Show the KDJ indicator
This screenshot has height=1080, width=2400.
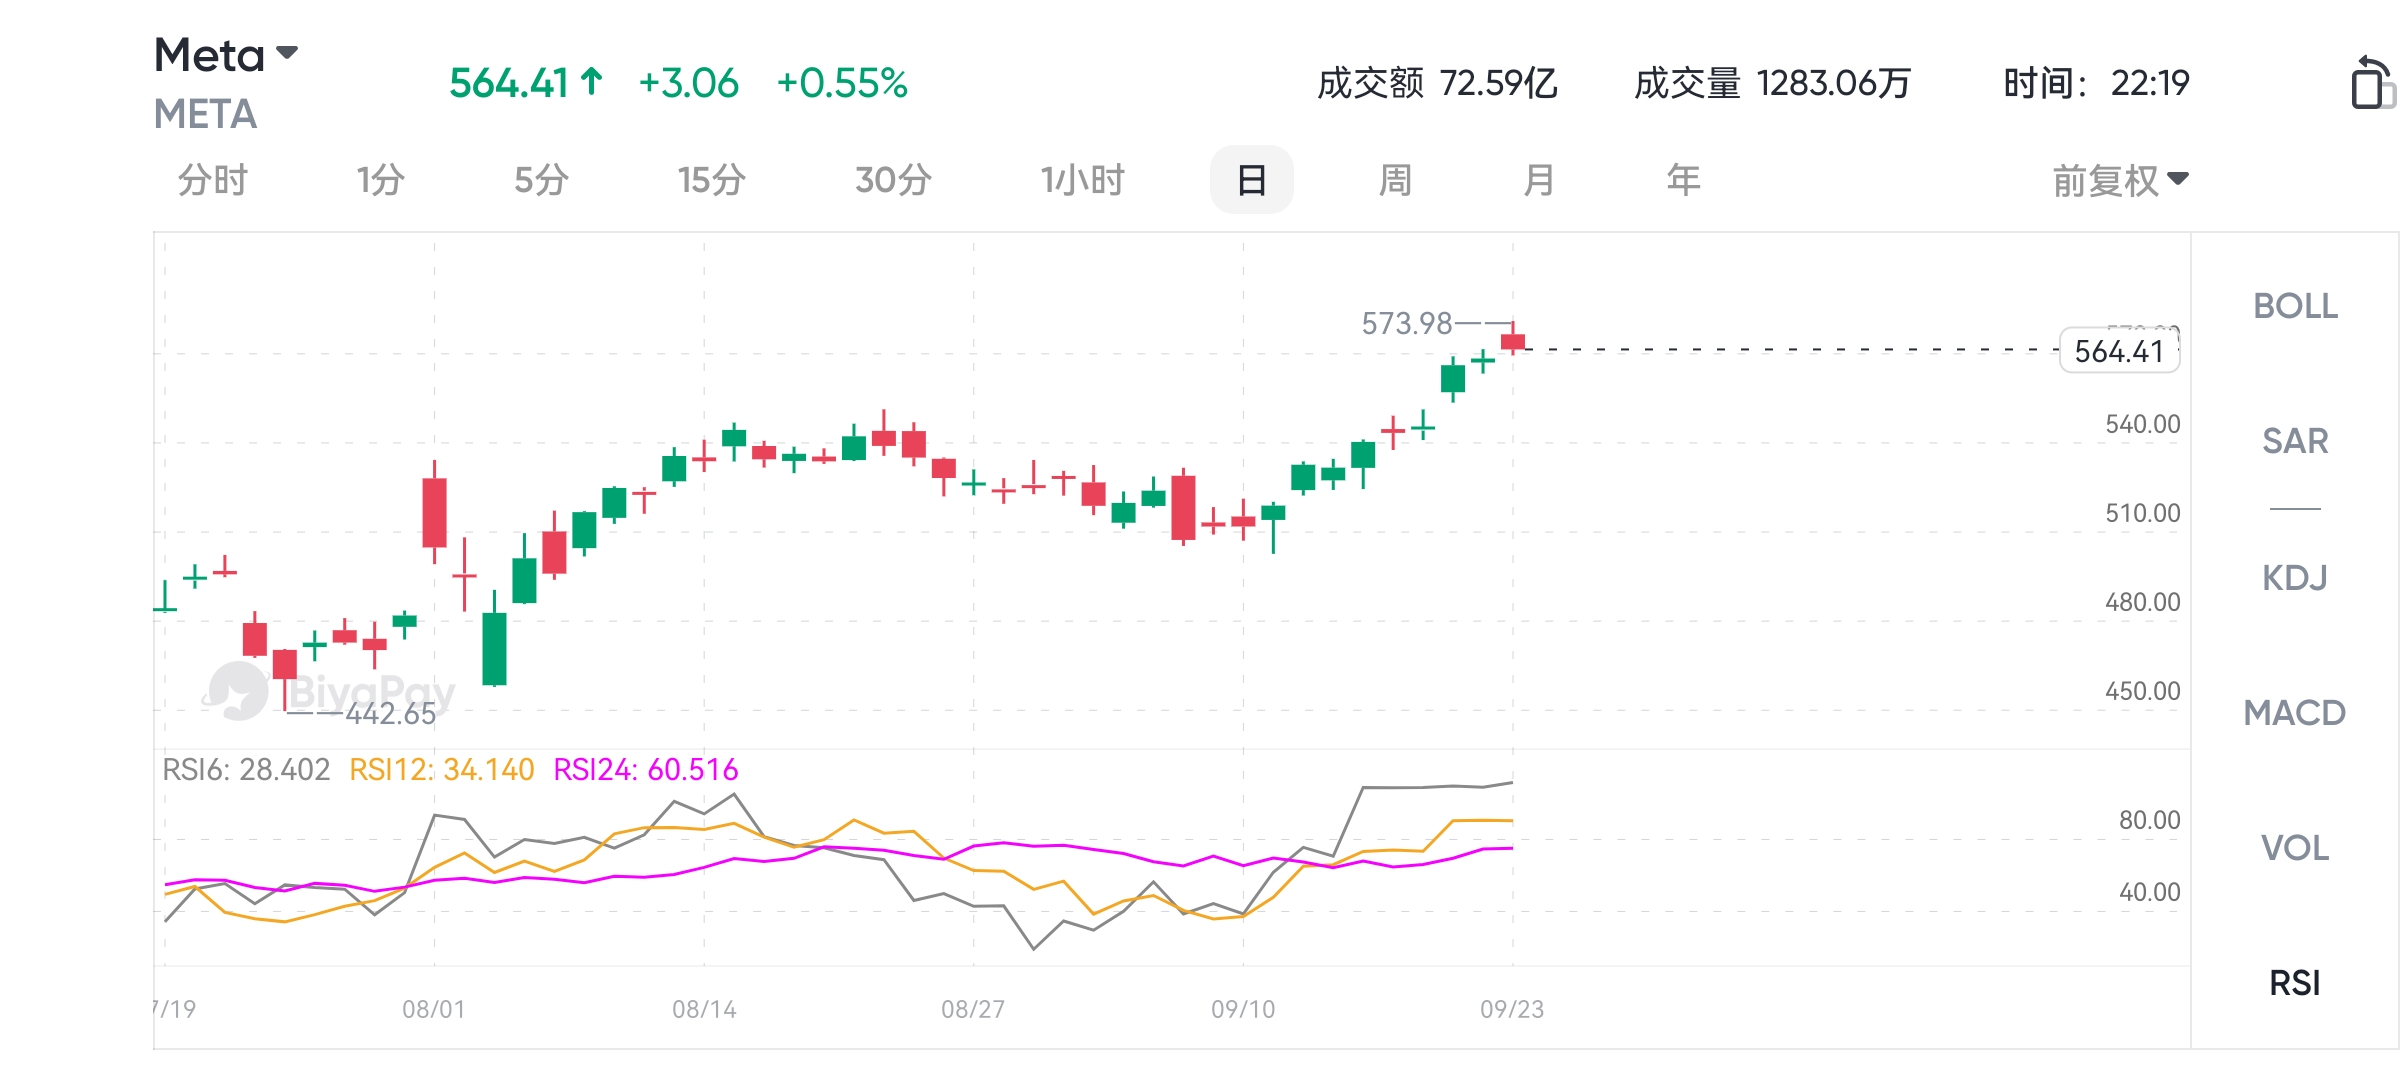2295,578
